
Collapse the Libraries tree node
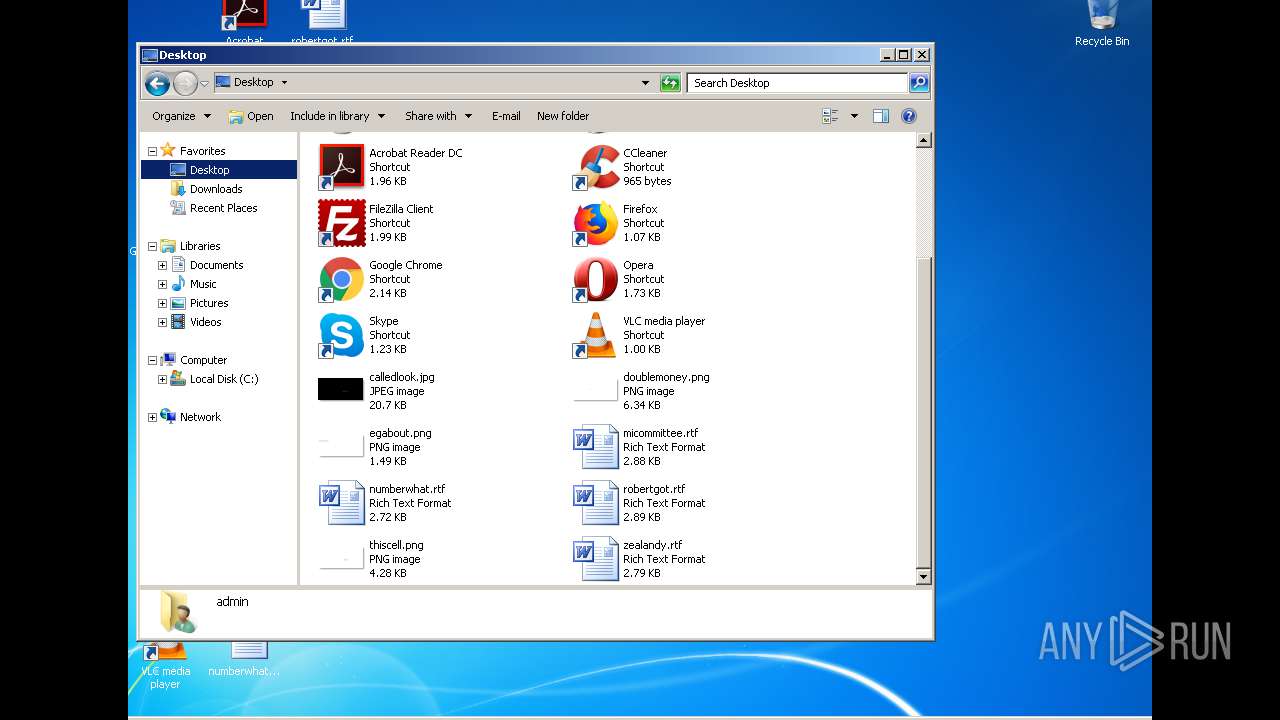click(x=152, y=246)
